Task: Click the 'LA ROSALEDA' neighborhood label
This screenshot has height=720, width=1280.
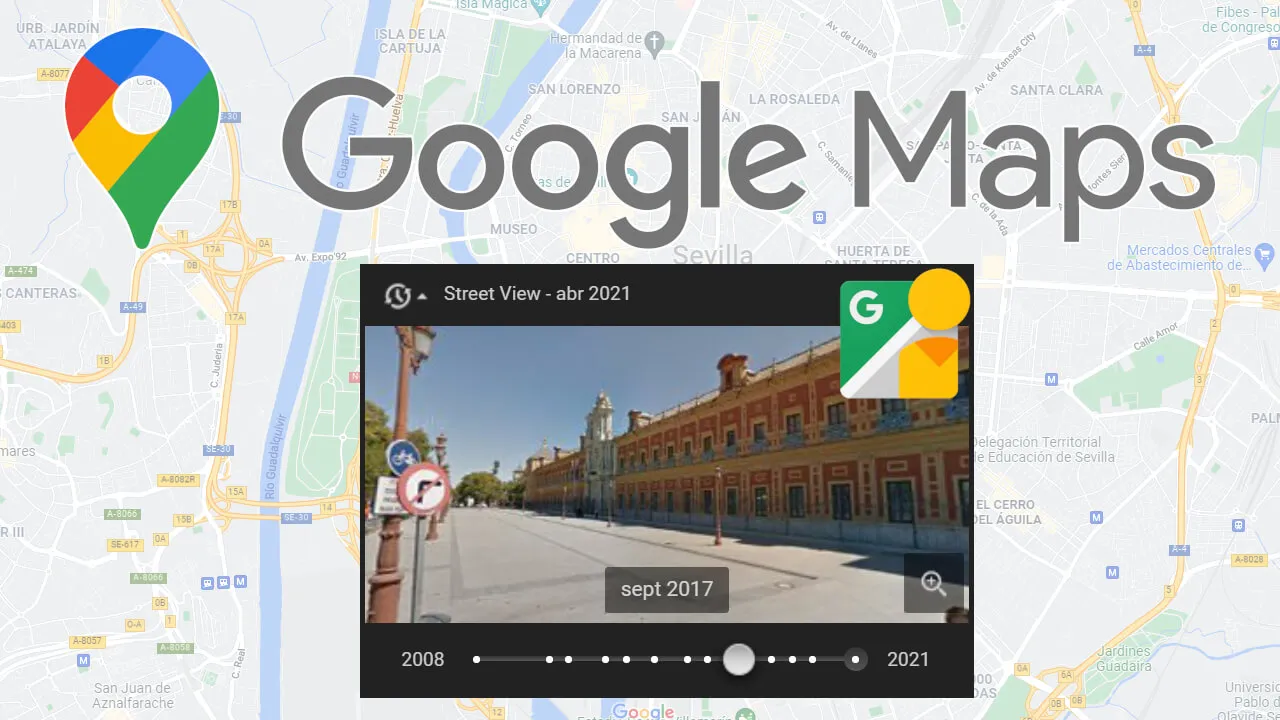Action: 794,99
